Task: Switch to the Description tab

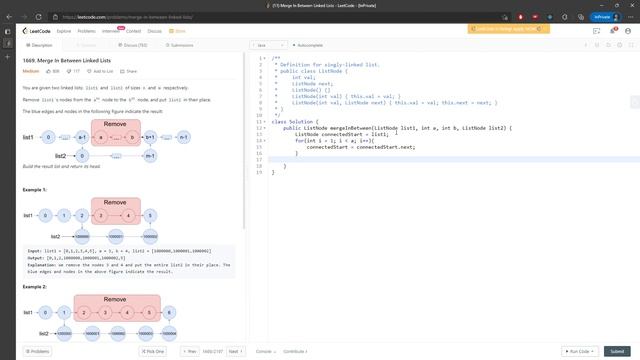Action: [39, 45]
